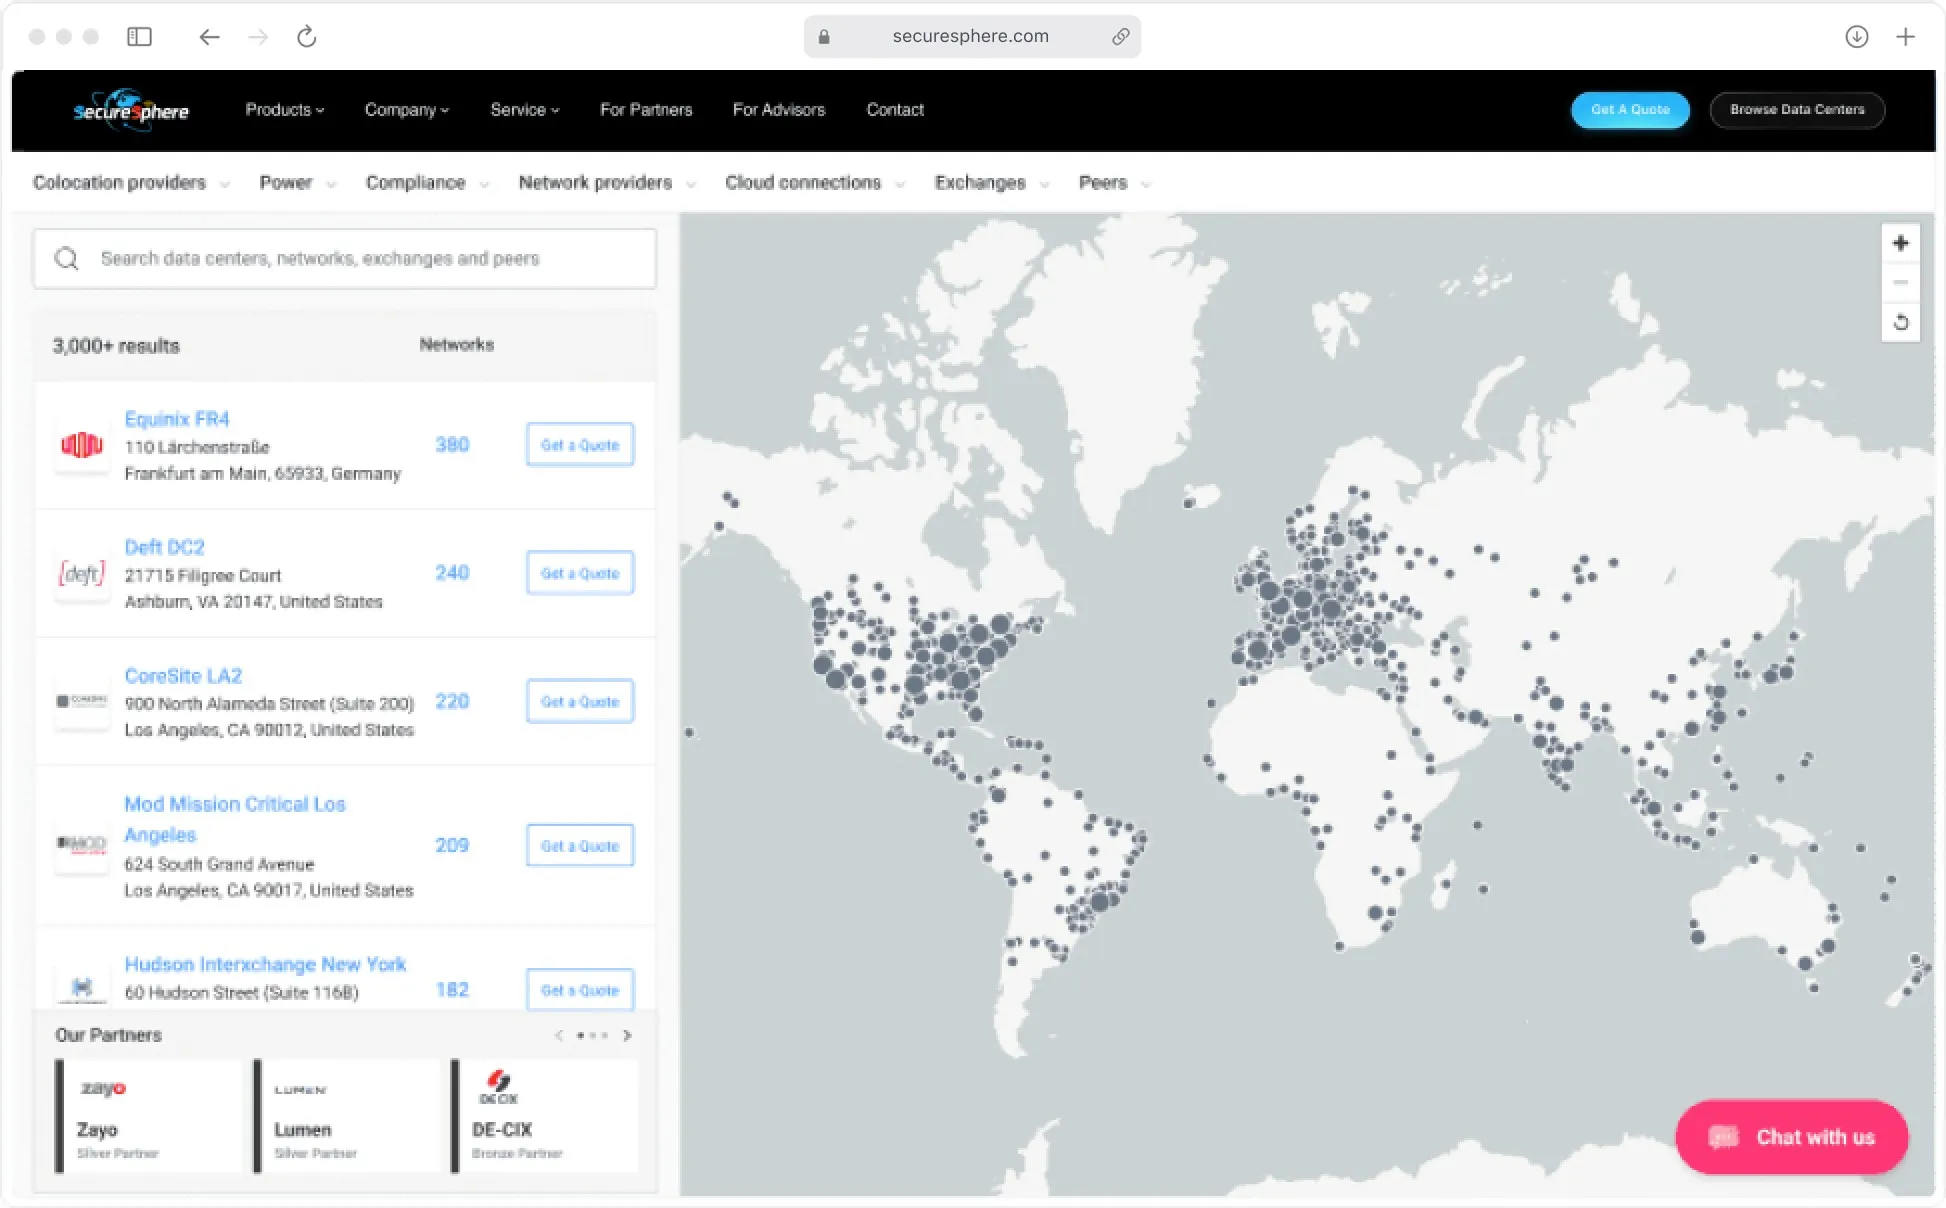Go to the For Partners page
This screenshot has width=1946, height=1208.
pyautogui.click(x=645, y=110)
